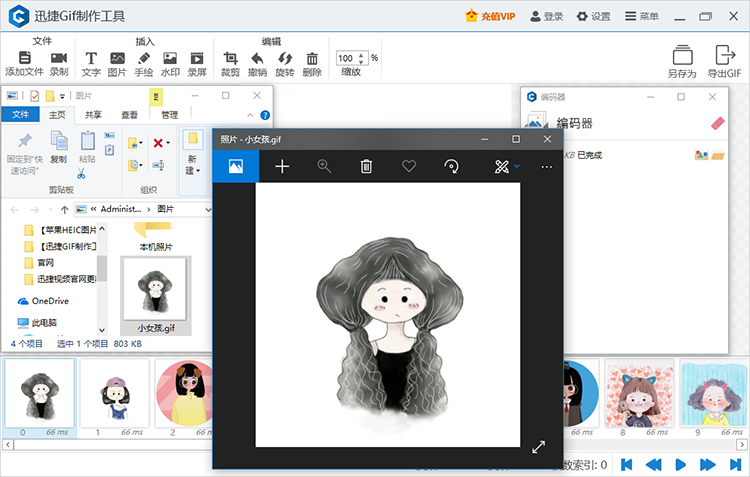Select frame 8 thumbnail in the timeline

coord(640,394)
